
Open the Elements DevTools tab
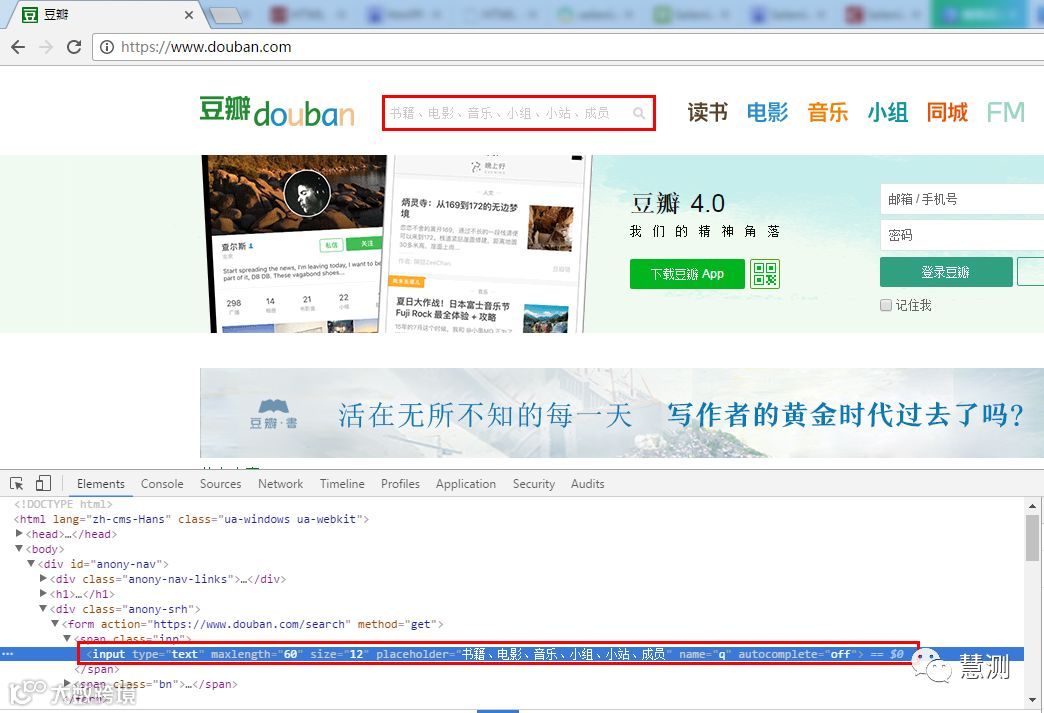[101, 484]
